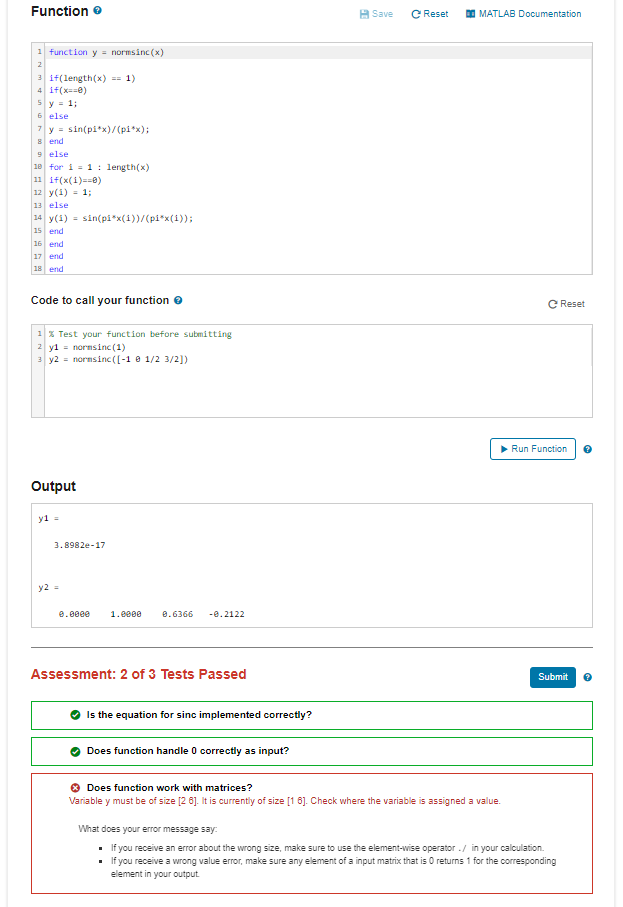Click the 'y1 = normsinc(1)' test line
This screenshot has width=623, height=907.
[x=87, y=347]
